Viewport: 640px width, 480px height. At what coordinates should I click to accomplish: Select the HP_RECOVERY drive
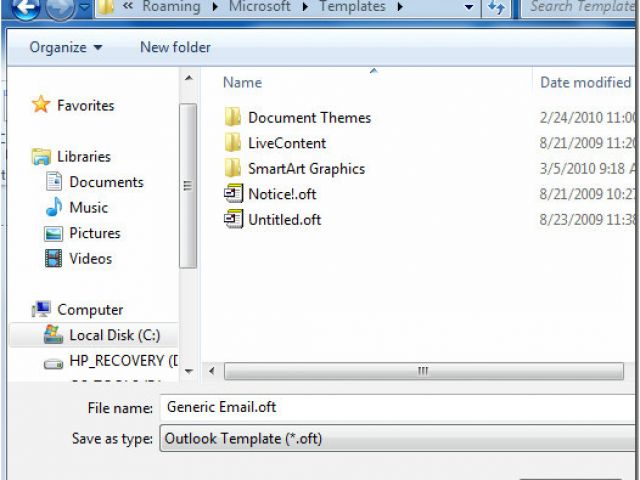pos(124,361)
